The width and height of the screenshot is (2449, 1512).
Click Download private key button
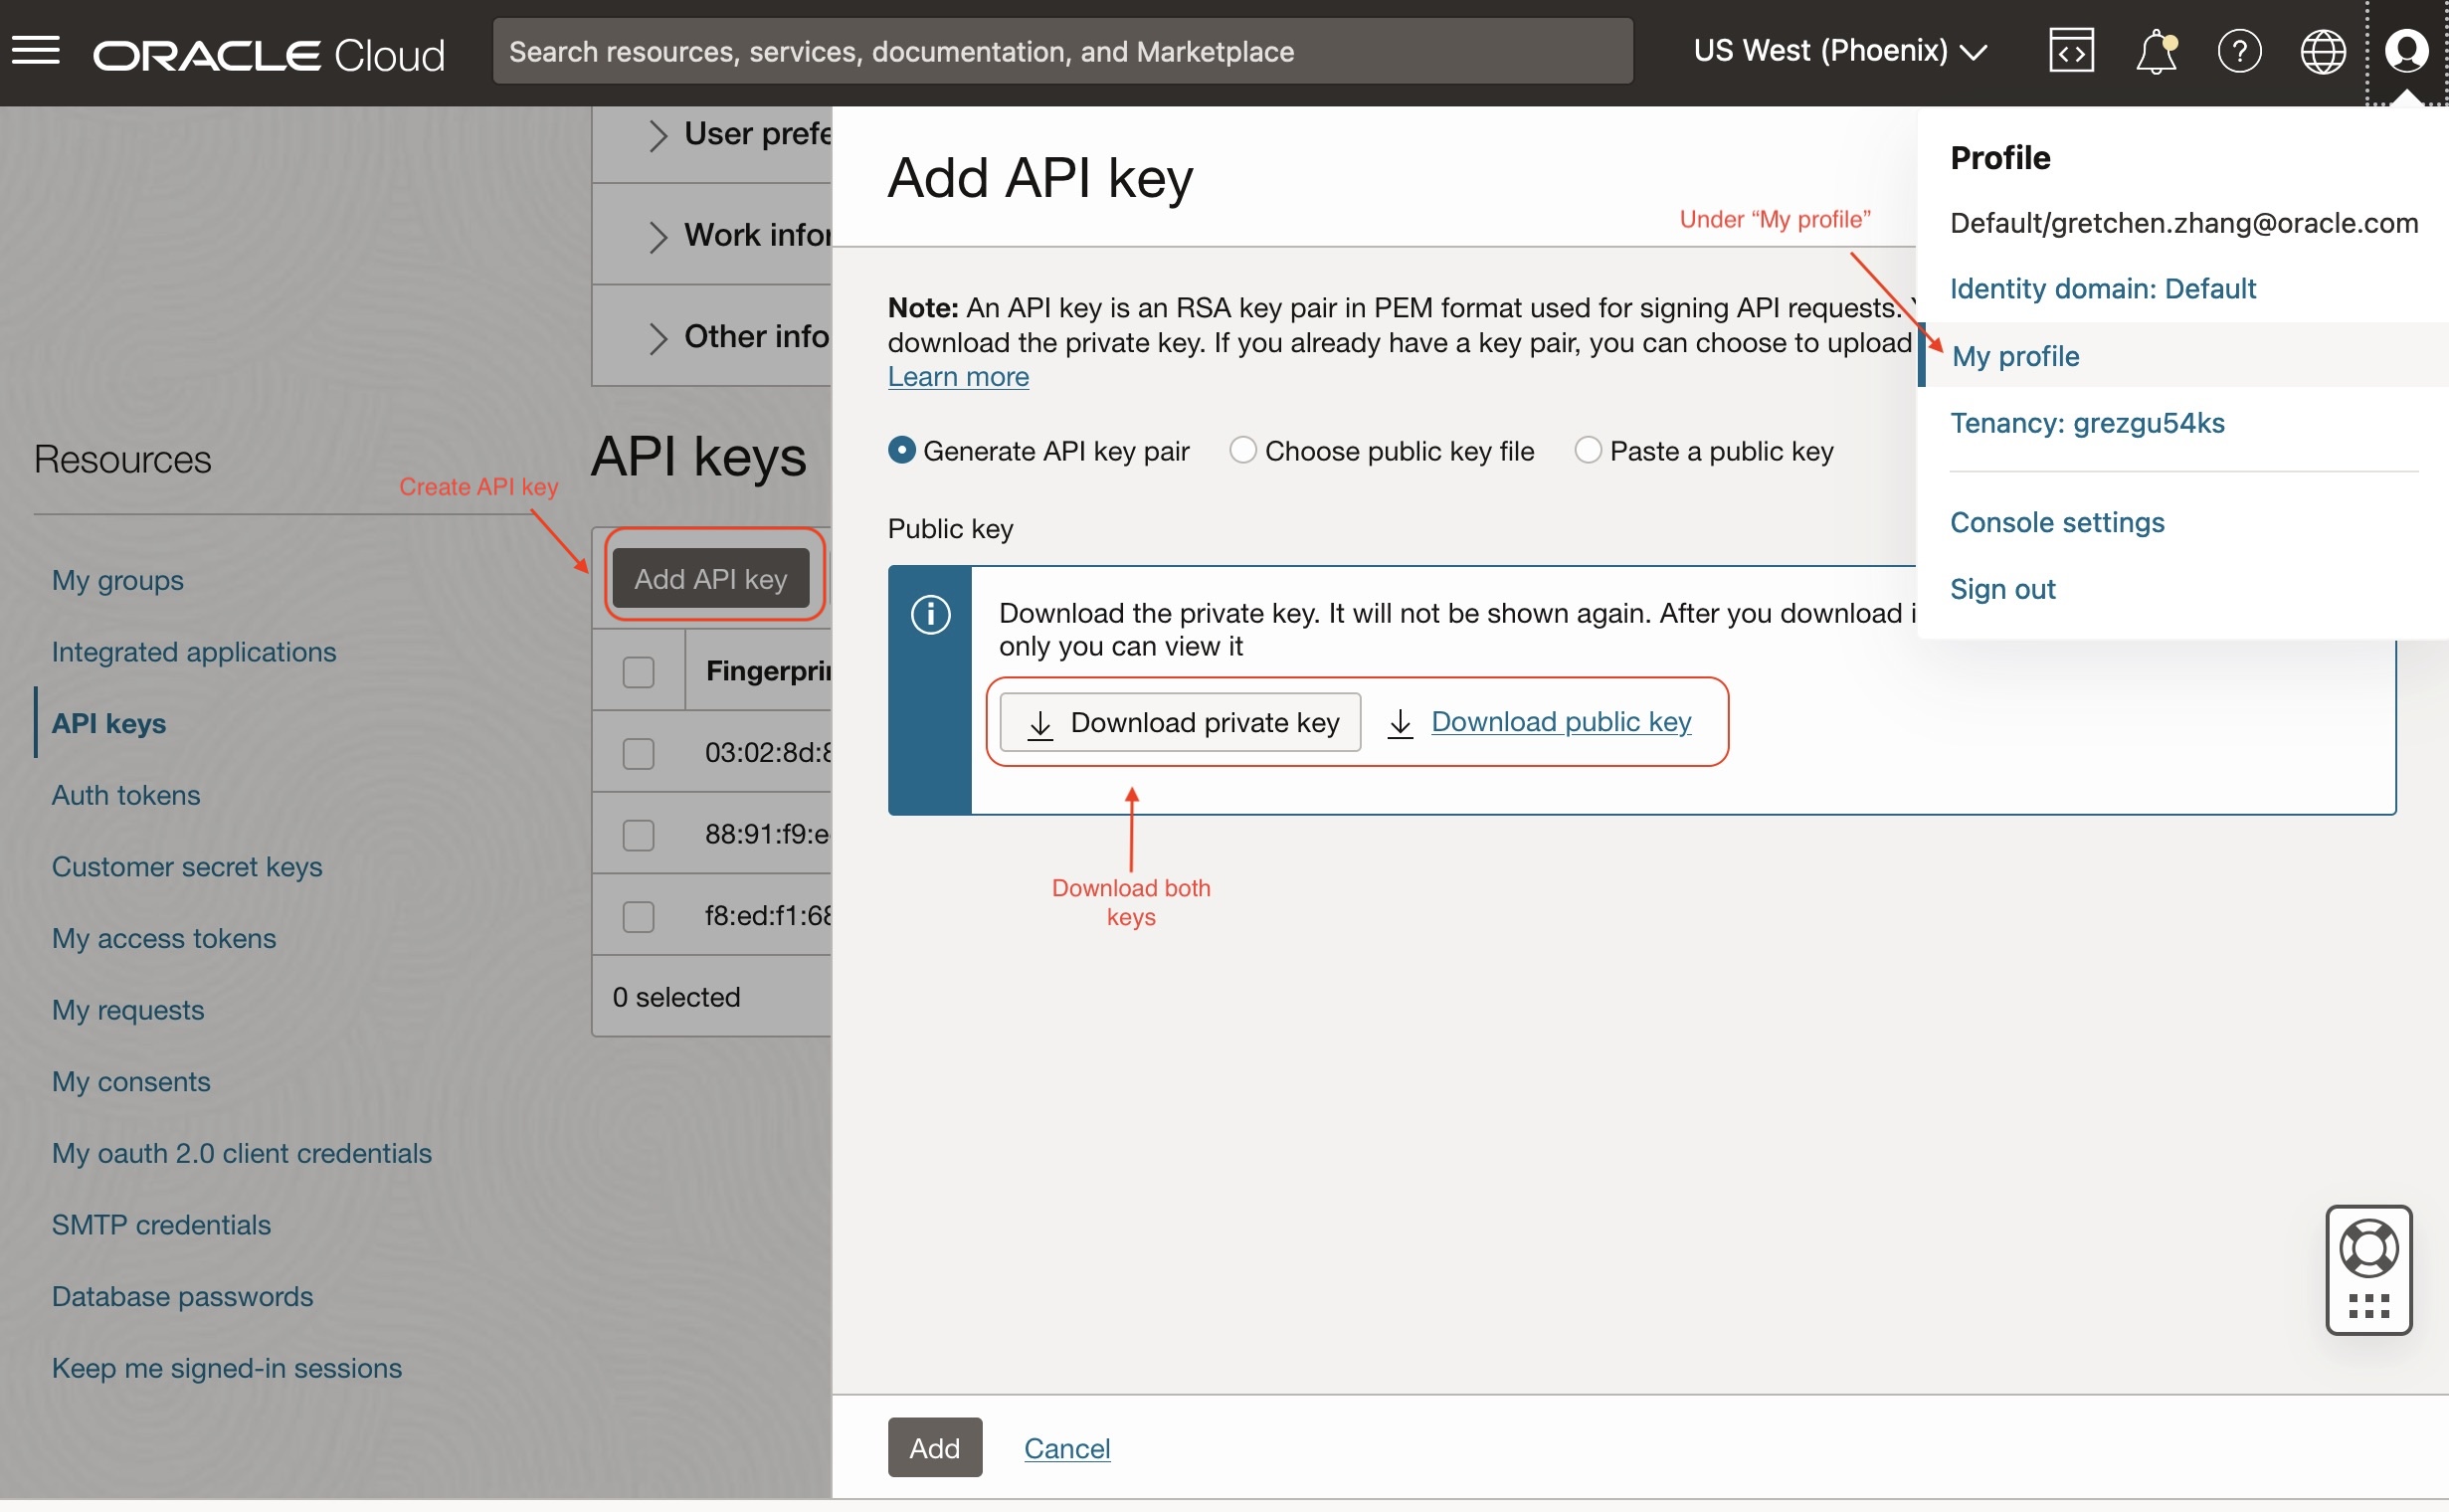click(1180, 723)
